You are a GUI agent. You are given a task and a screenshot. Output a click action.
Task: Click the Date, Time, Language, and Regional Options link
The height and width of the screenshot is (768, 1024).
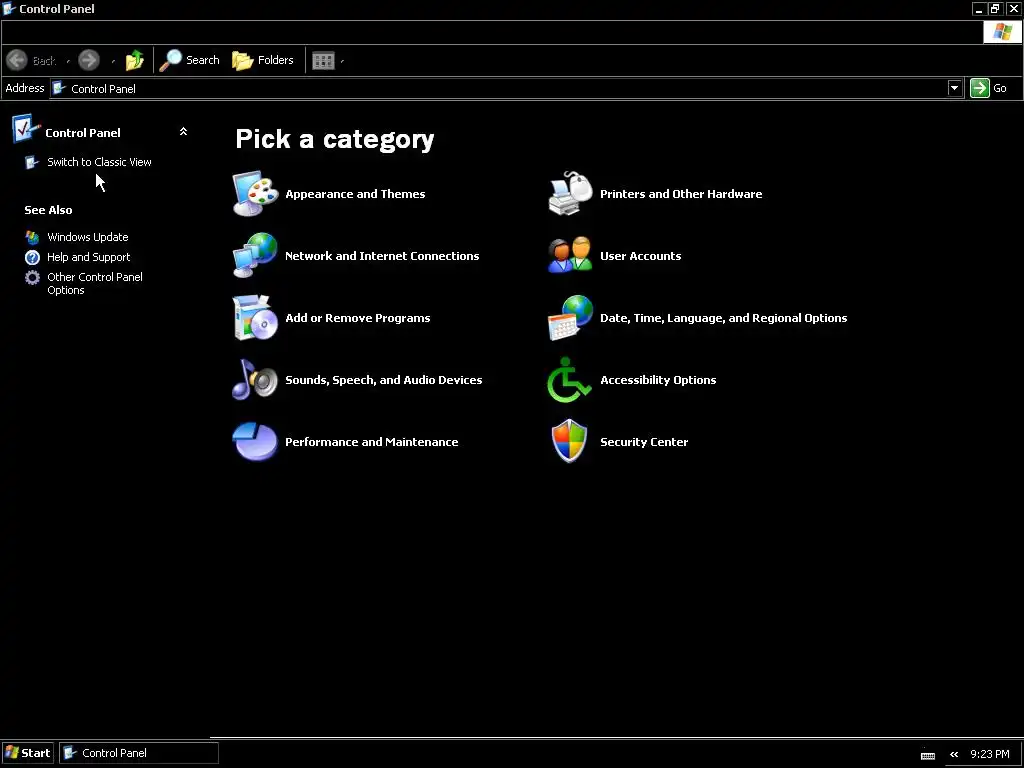[x=724, y=318]
